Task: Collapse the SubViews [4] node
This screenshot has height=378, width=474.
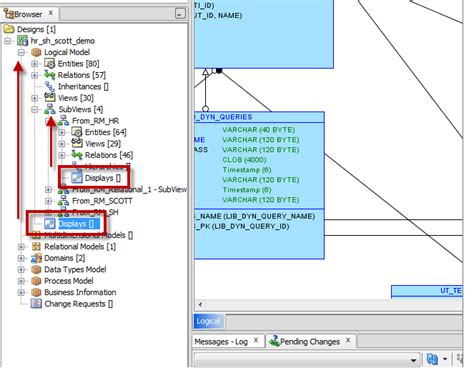Action: [35, 109]
